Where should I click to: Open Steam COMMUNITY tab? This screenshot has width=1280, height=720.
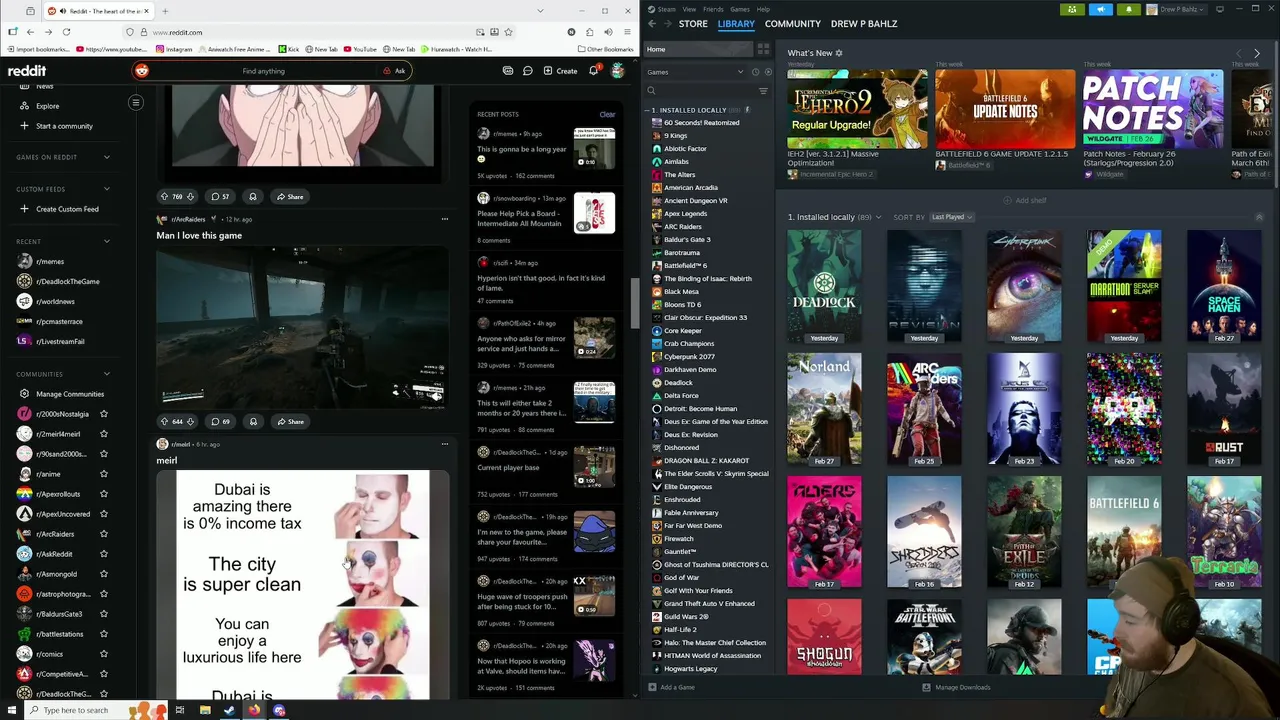tap(793, 24)
